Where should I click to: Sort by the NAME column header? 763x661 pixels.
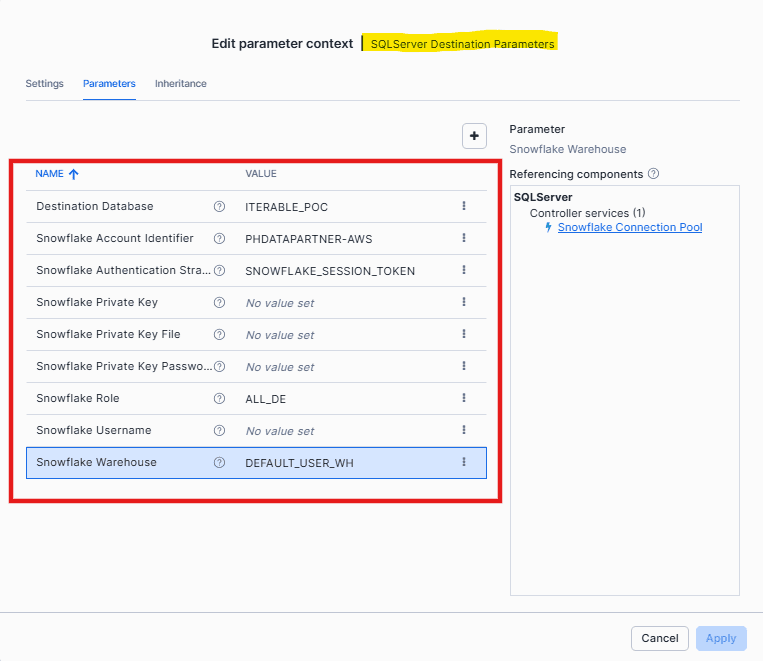[50, 174]
